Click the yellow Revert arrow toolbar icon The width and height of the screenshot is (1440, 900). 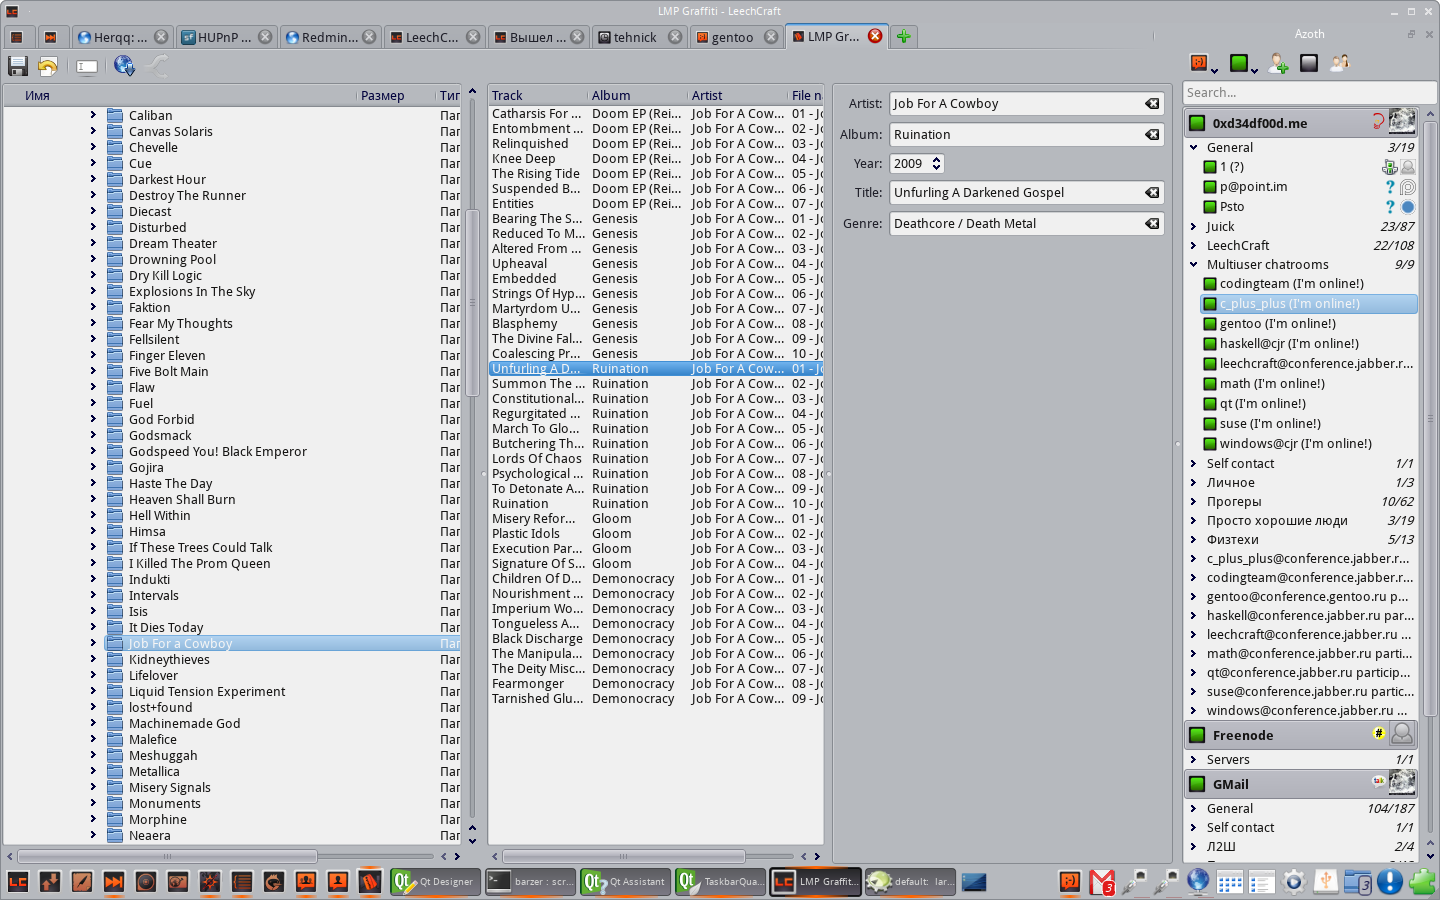pos(47,66)
